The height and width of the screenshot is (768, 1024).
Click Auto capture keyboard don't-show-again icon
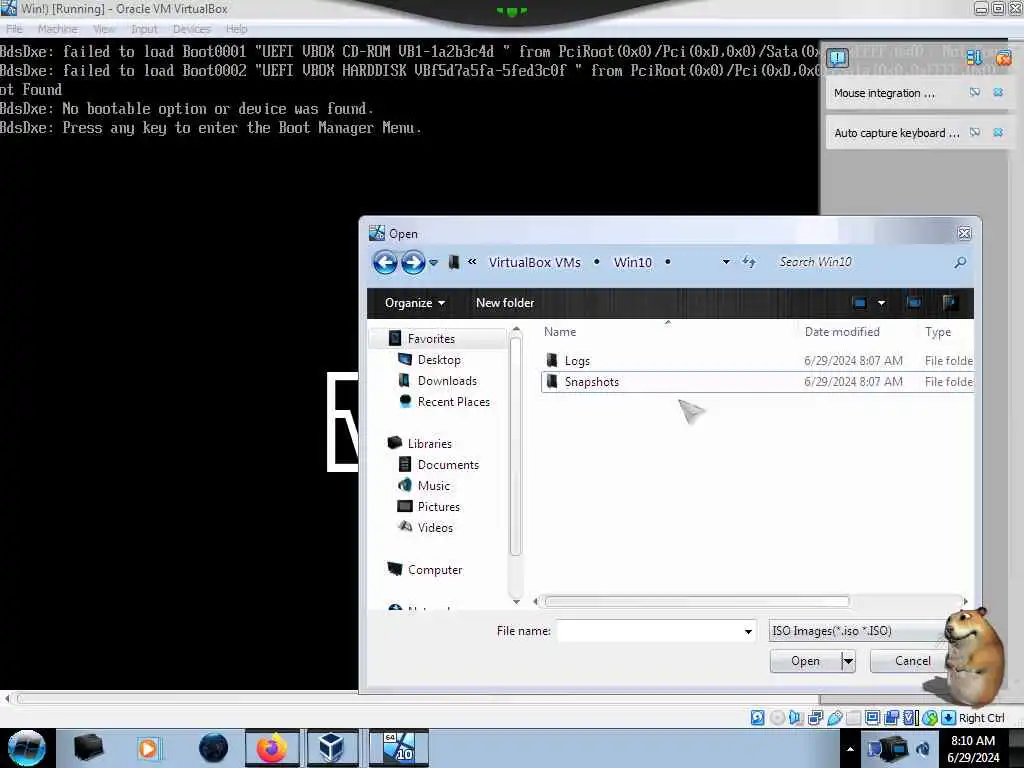click(x=974, y=133)
